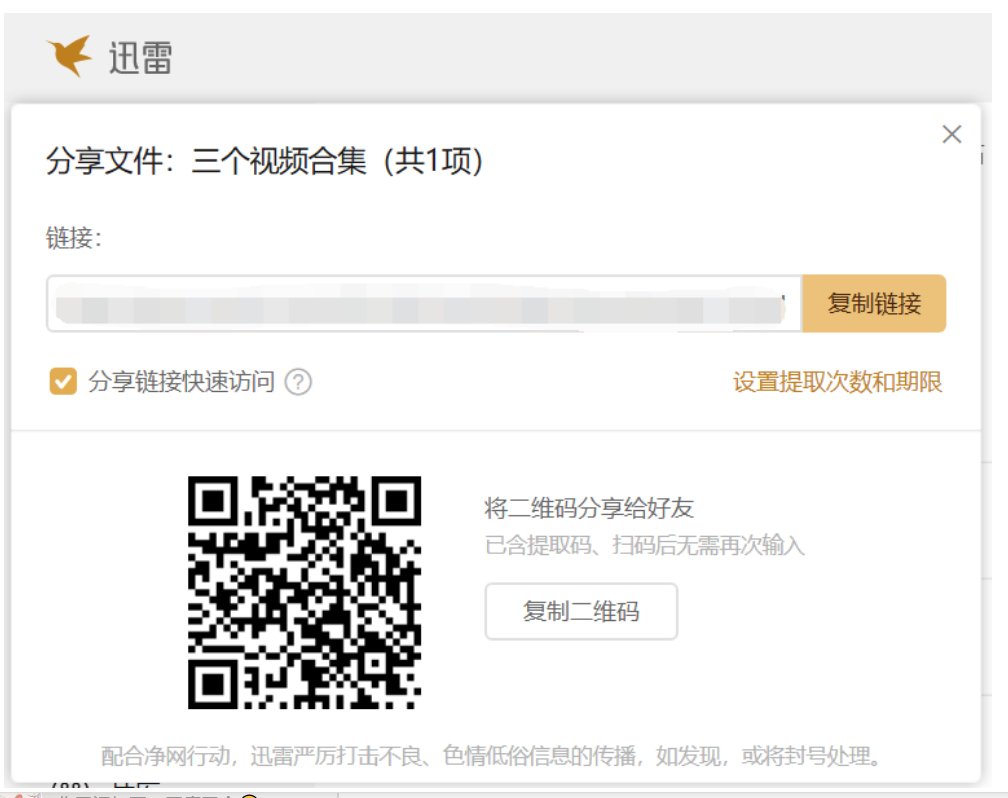Click the 链接: label
This screenshot has height=798, width=1008.
[x=73, y=238]
